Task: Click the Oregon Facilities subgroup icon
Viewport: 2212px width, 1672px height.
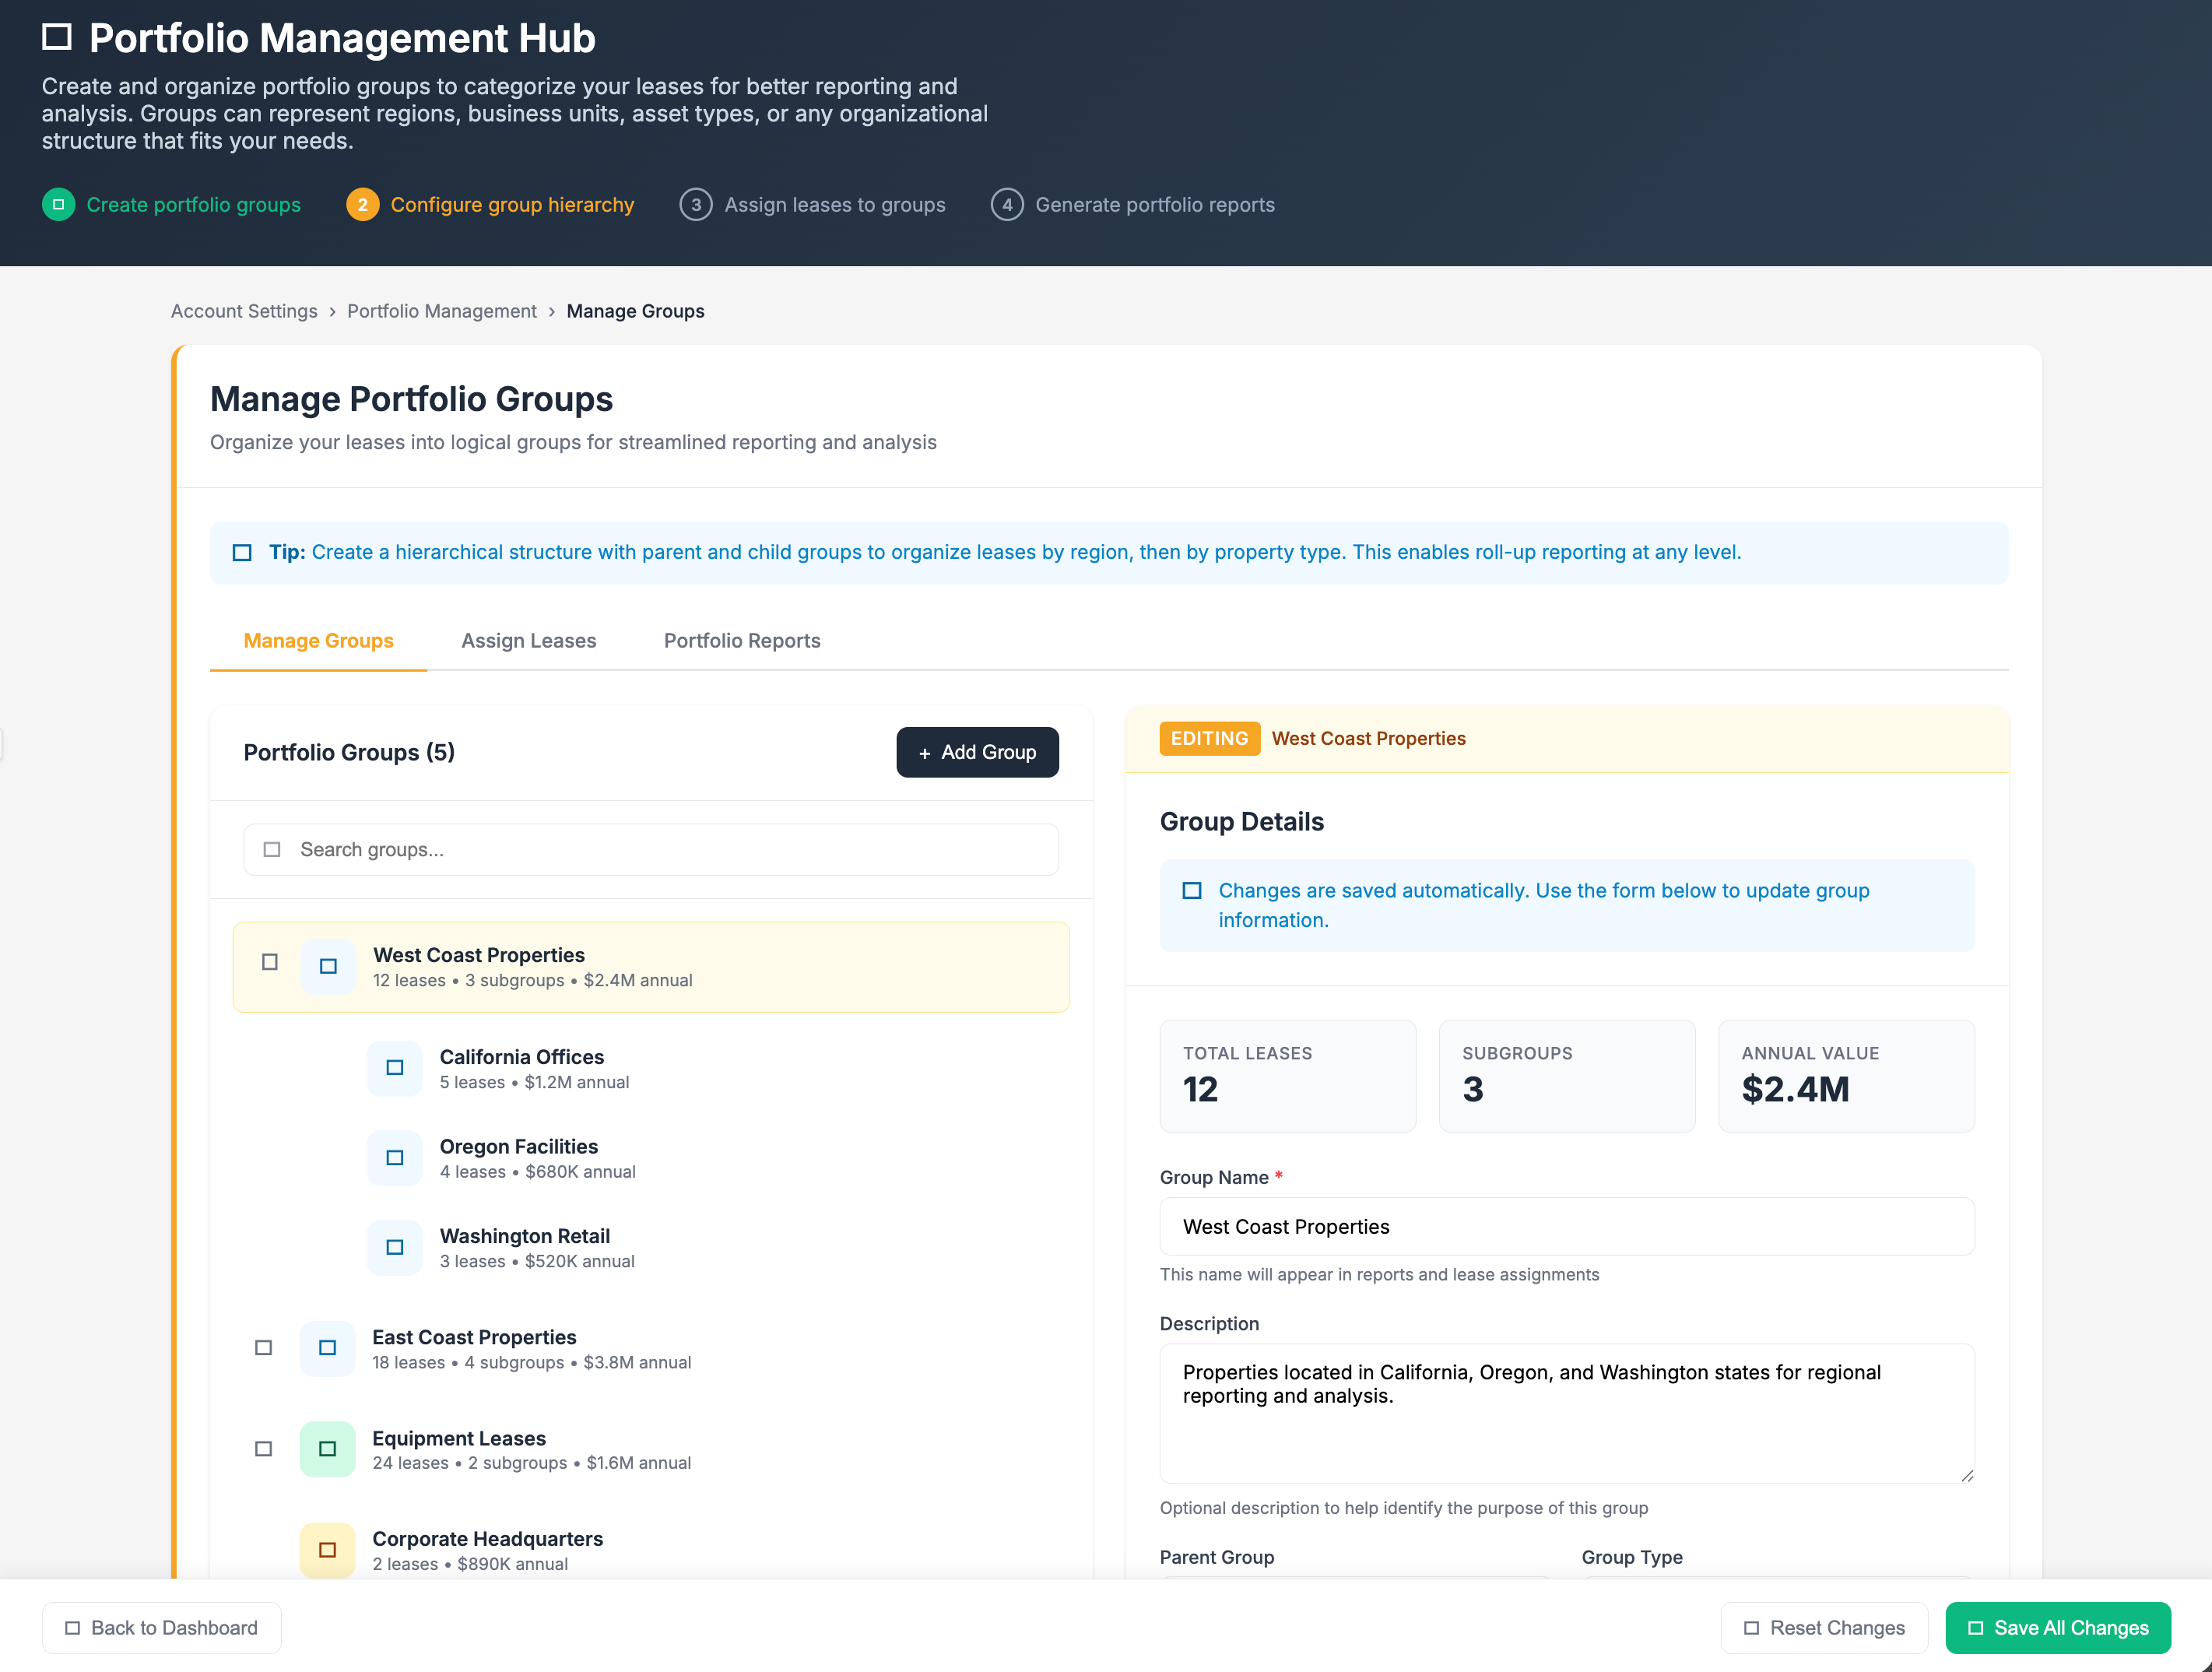Action: click(394, 1157)
